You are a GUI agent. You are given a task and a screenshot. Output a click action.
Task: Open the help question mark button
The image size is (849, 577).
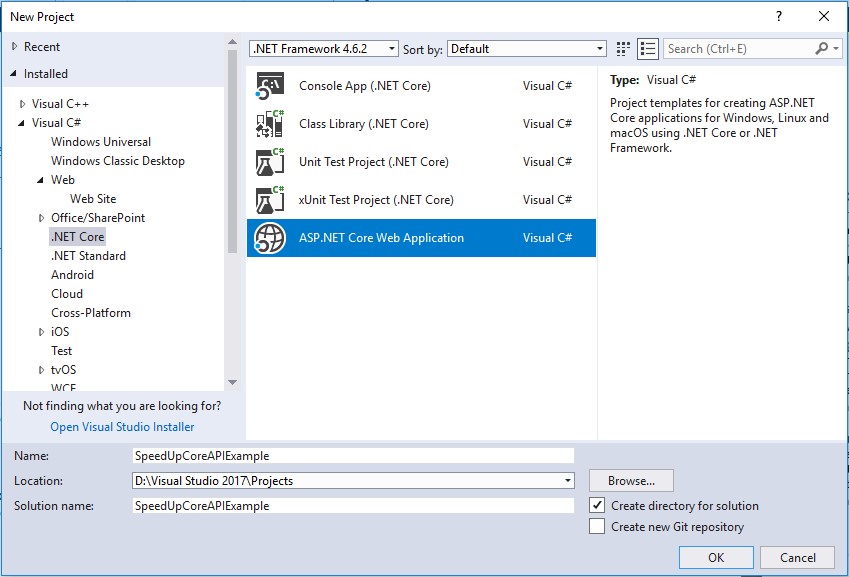coord(779,16)
